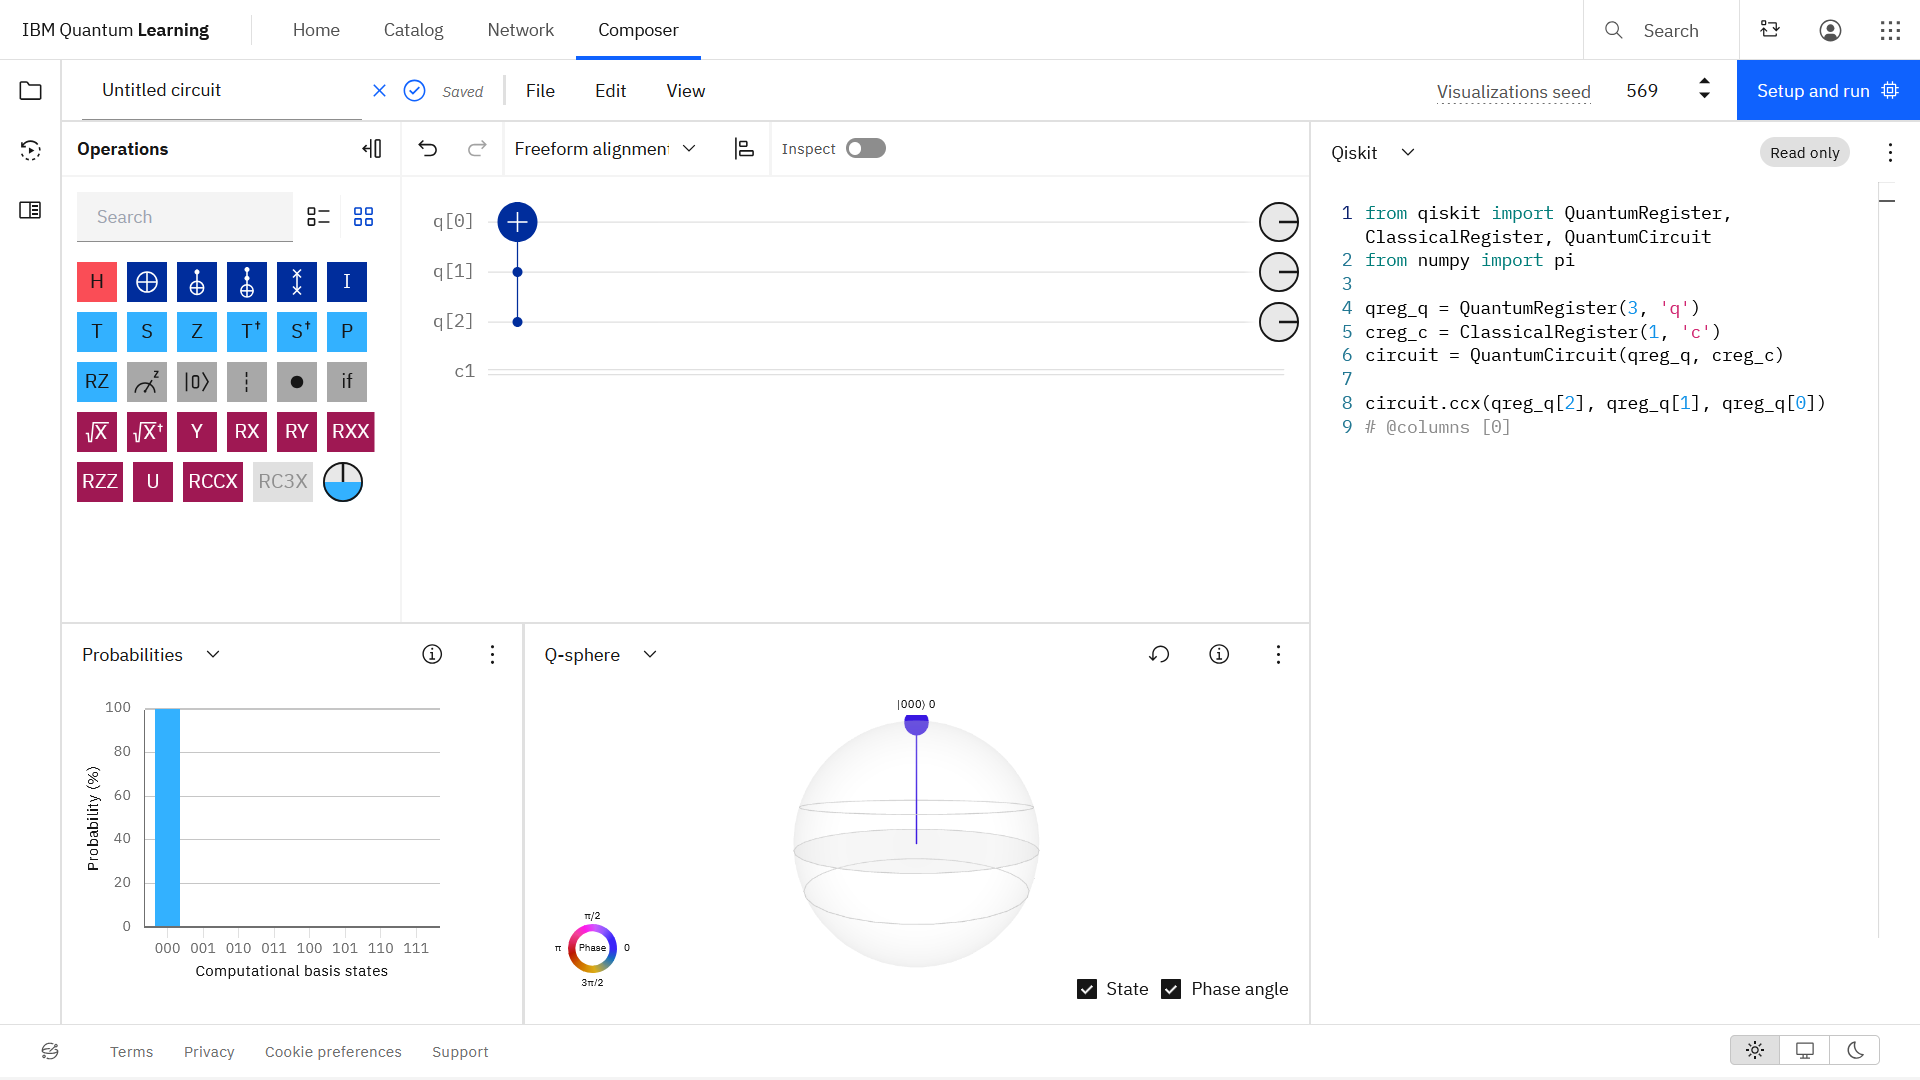Click the left alignment icon
Screen dimensions: 1920x1080
tap(744, 149)
